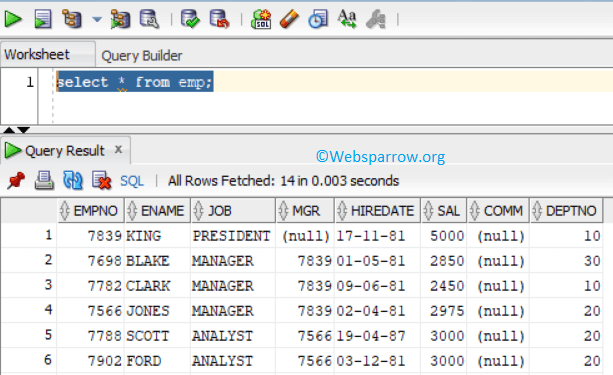The height and width of the screenshot is (375, 613).
Task: Click the select * from emp statement
Action: [135, 82]
